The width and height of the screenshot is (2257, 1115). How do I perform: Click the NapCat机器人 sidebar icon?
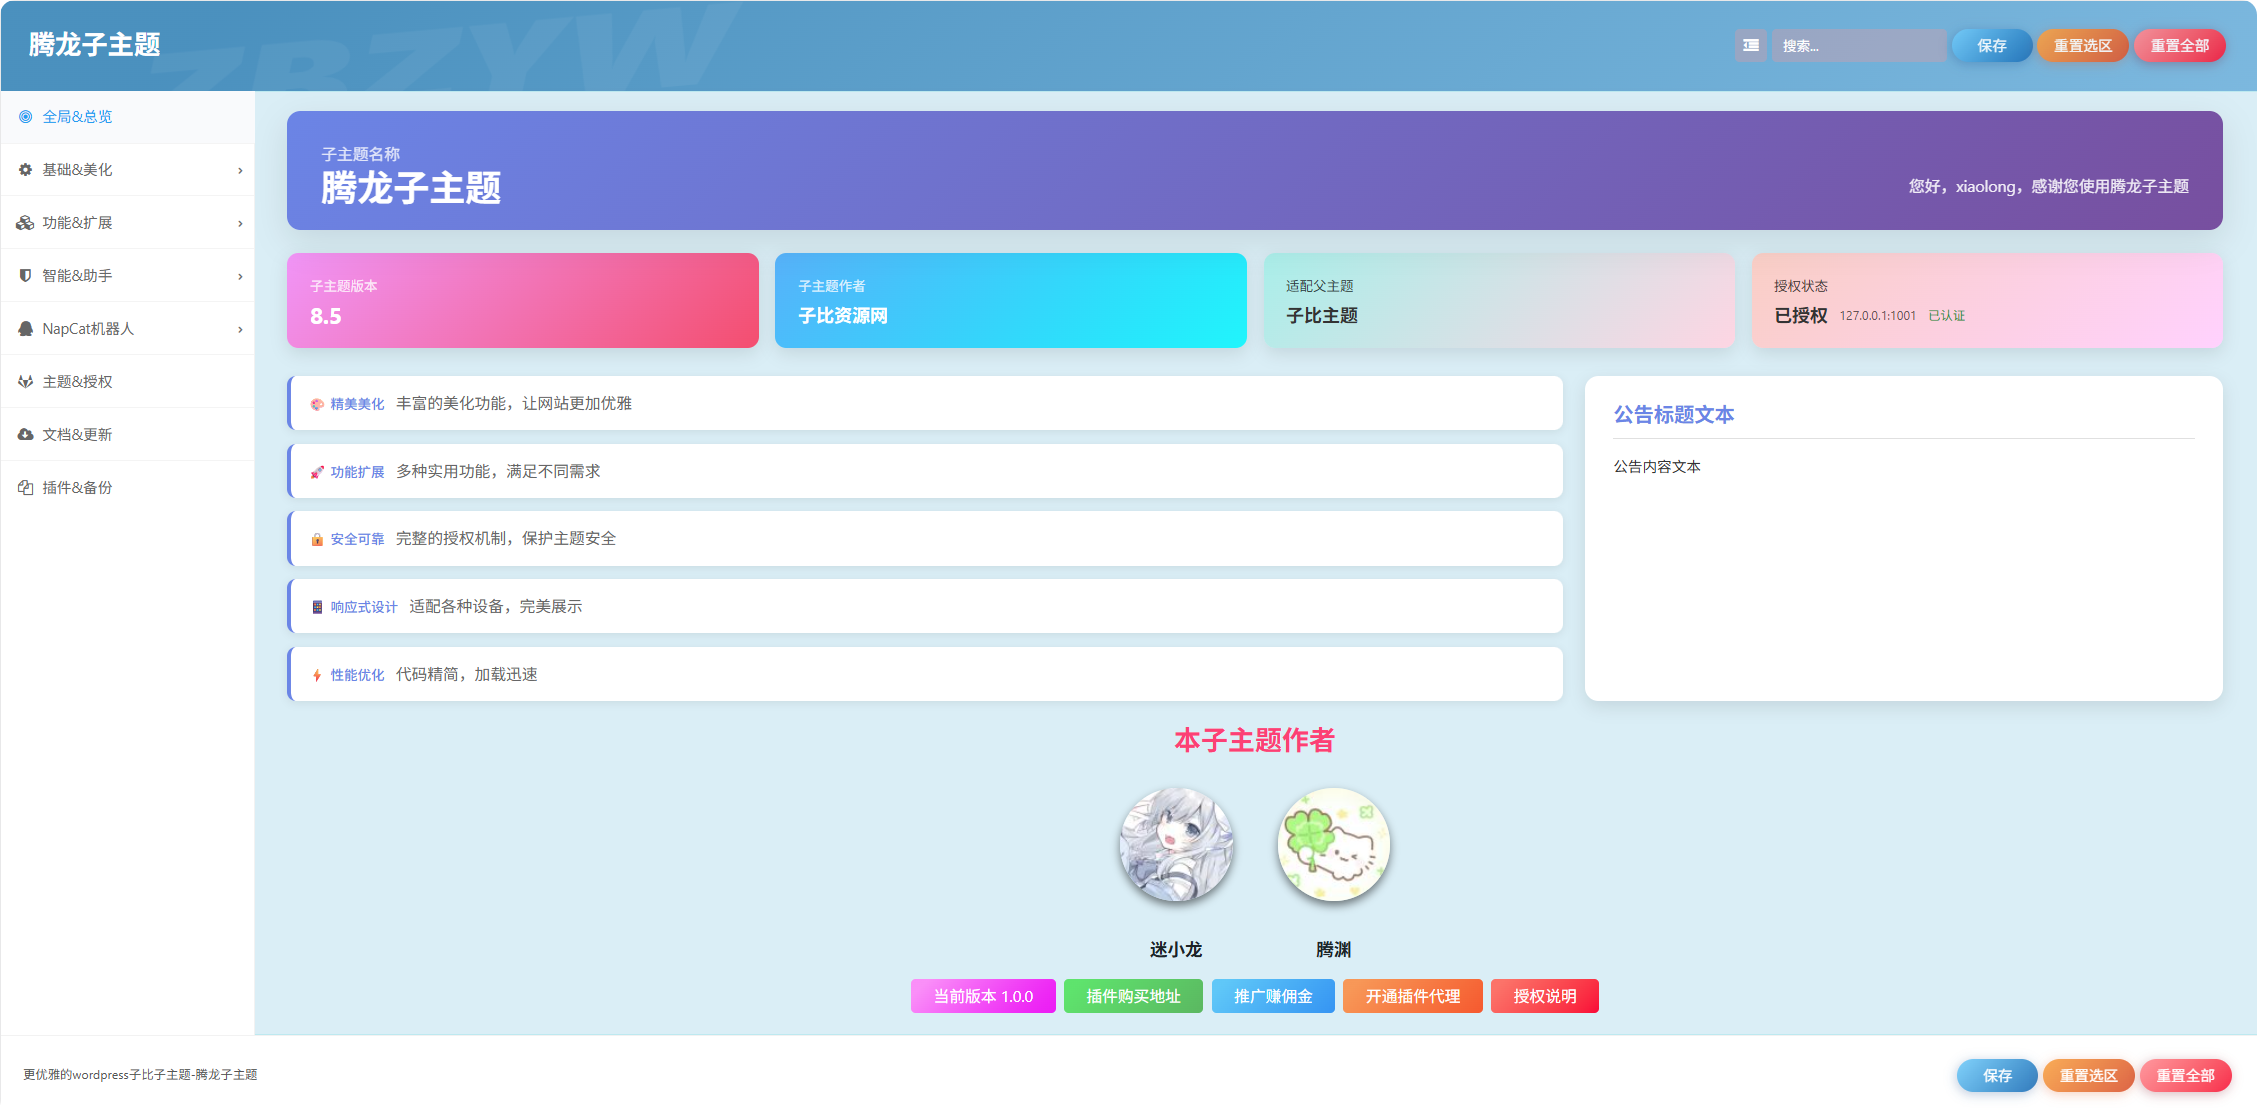[x=26, y=329]
